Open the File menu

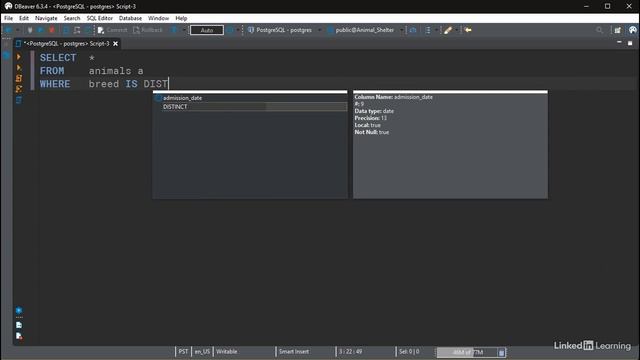(8, 18)
